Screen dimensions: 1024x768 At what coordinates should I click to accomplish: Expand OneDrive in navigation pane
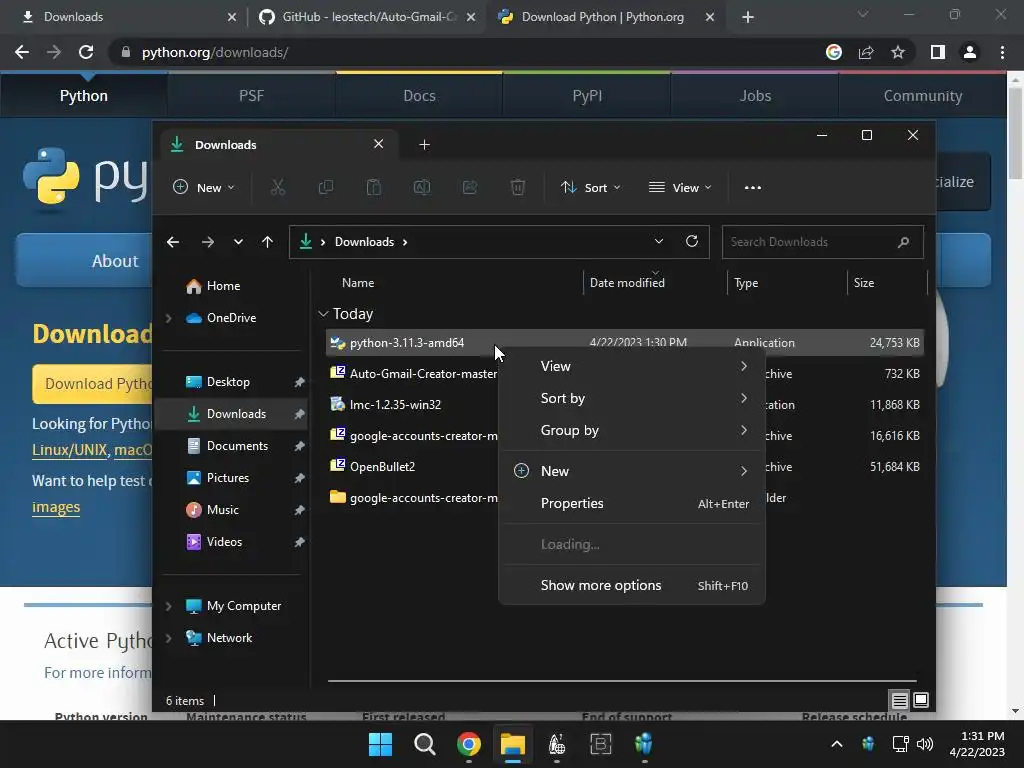tap(168, 318)
